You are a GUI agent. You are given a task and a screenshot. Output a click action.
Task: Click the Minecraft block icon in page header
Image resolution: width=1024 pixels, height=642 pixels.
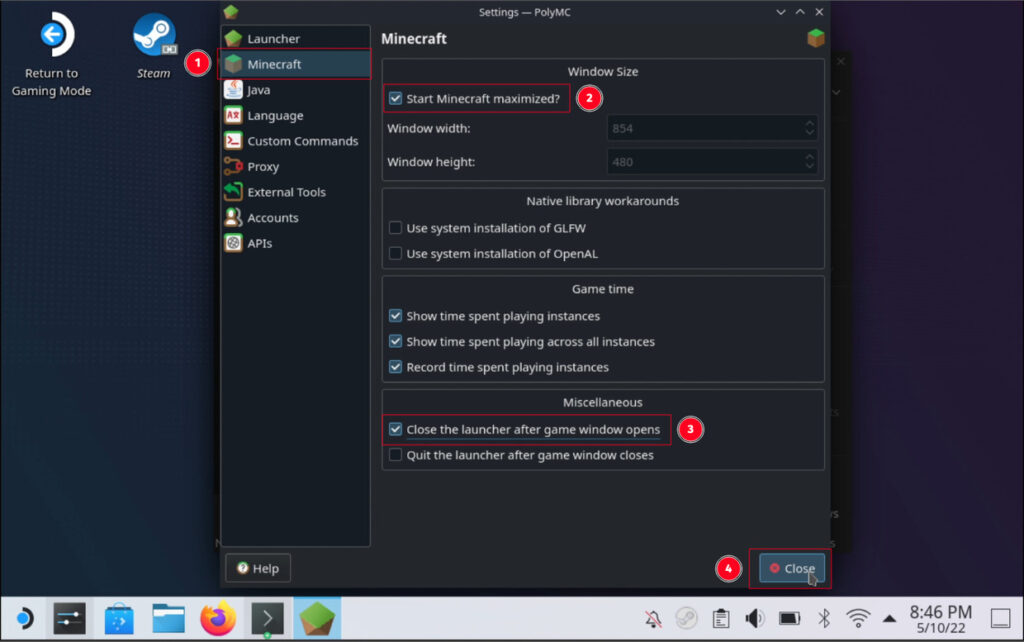pyautogui.click(x=816, y=38)
